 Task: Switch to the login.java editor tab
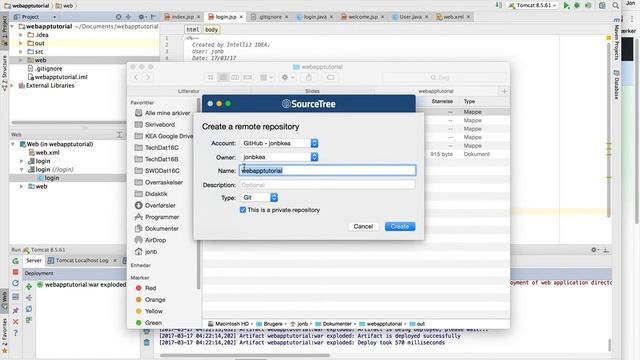pos(314,17)
